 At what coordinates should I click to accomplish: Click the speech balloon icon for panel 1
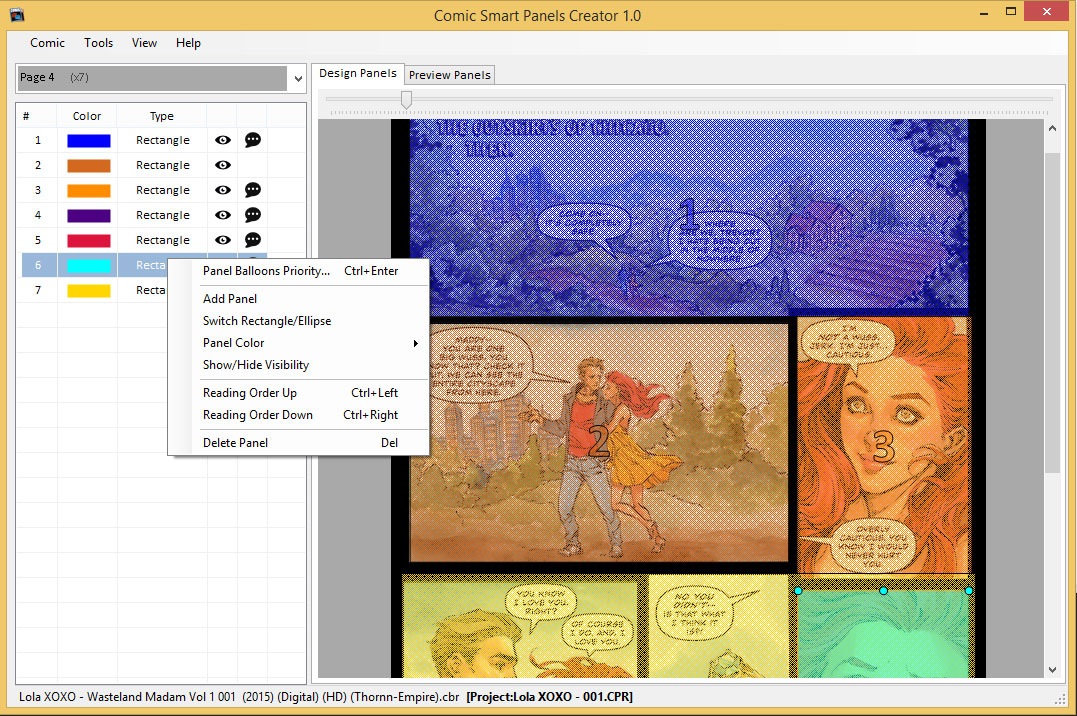[x=253, y=140]
